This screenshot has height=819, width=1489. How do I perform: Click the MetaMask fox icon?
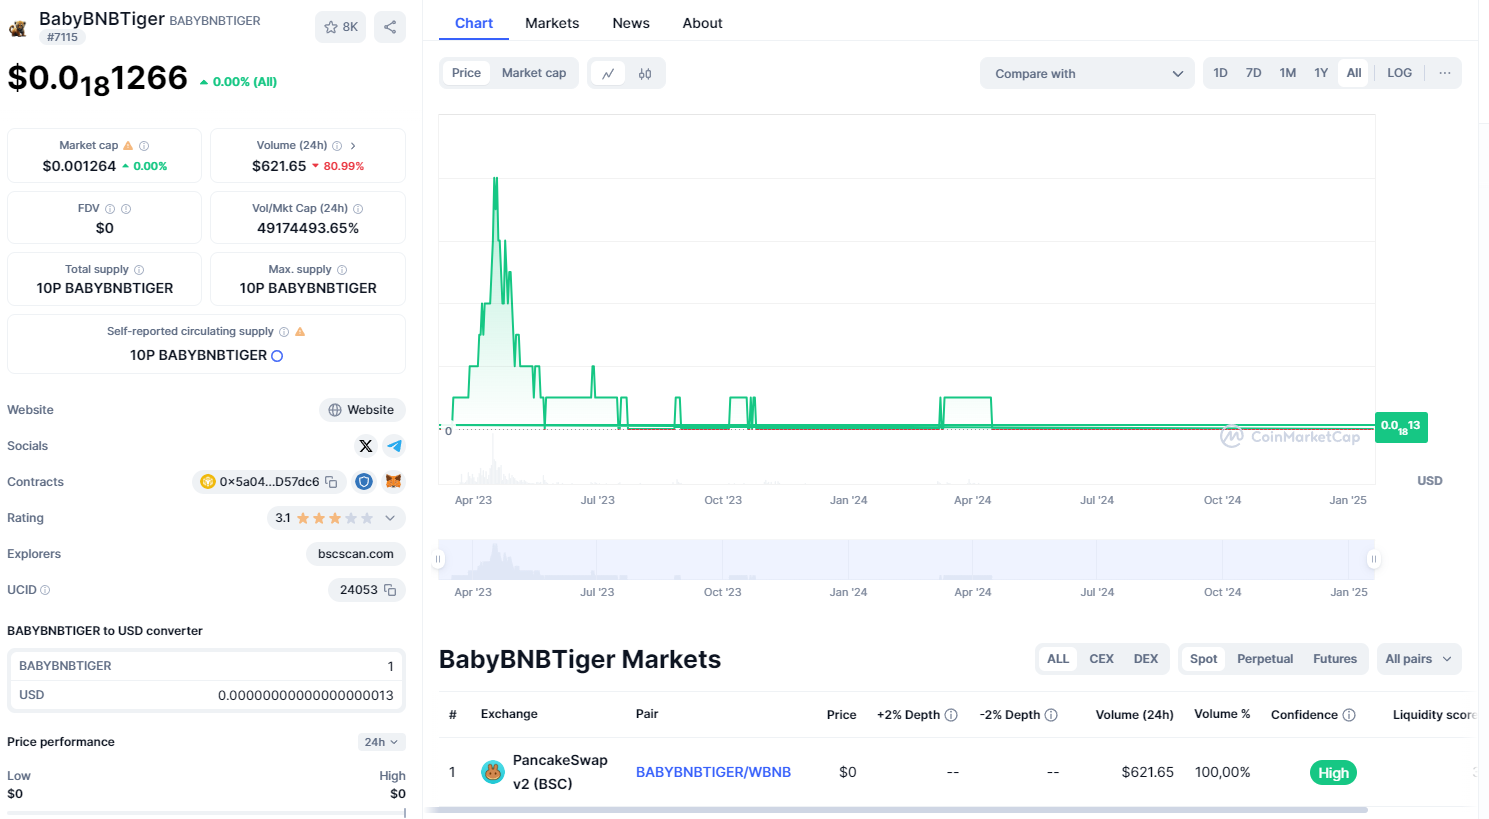393,482
